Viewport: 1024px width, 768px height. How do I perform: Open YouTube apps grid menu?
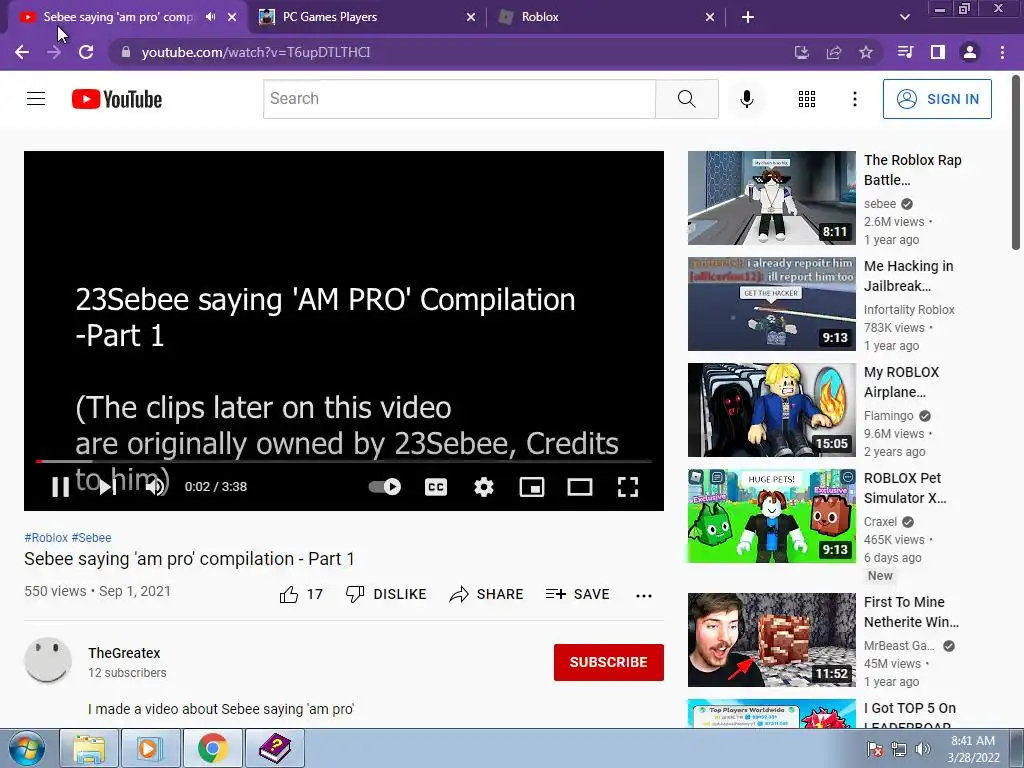pyautogui.click(x=807, y=99)
